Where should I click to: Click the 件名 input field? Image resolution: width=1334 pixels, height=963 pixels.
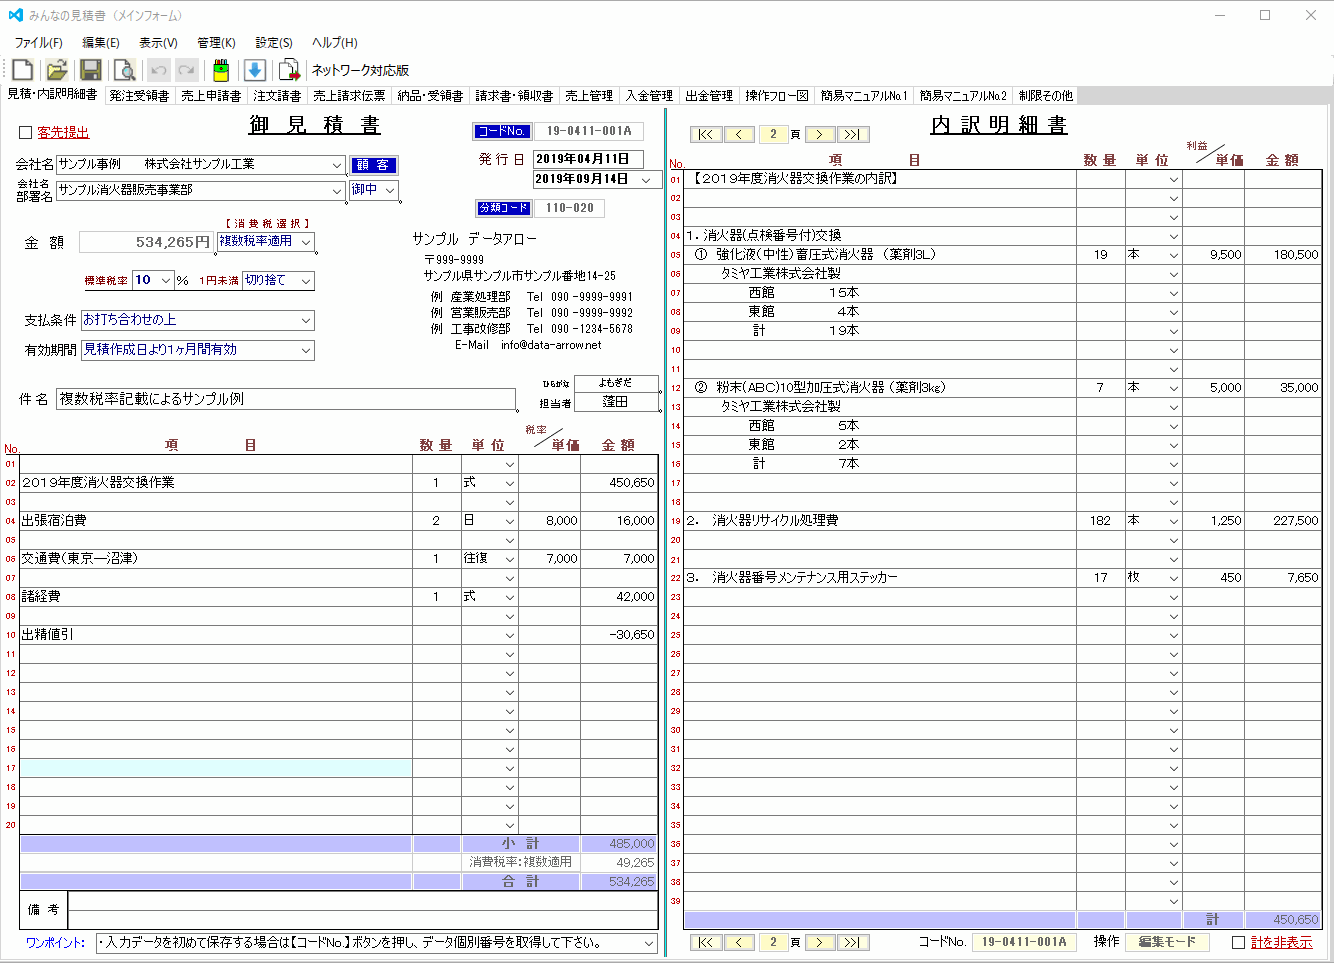tap(286, 399)
